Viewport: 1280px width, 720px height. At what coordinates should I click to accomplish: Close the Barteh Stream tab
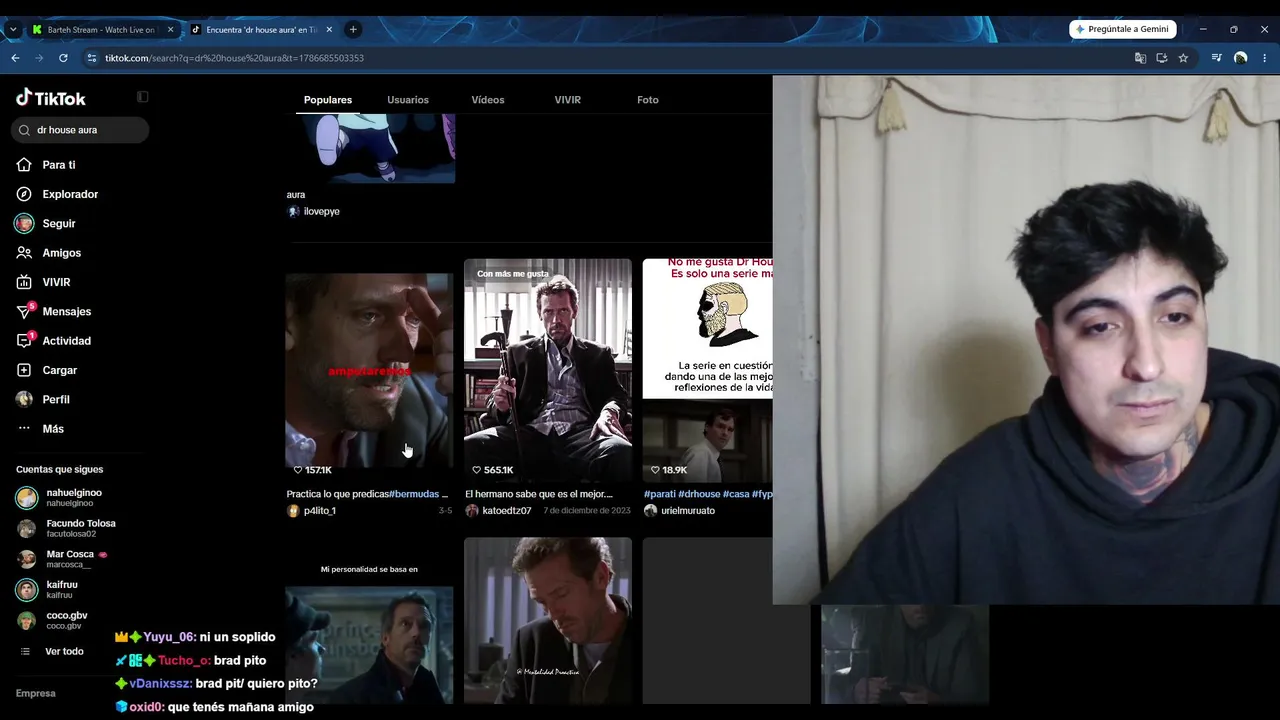(170, 30)
